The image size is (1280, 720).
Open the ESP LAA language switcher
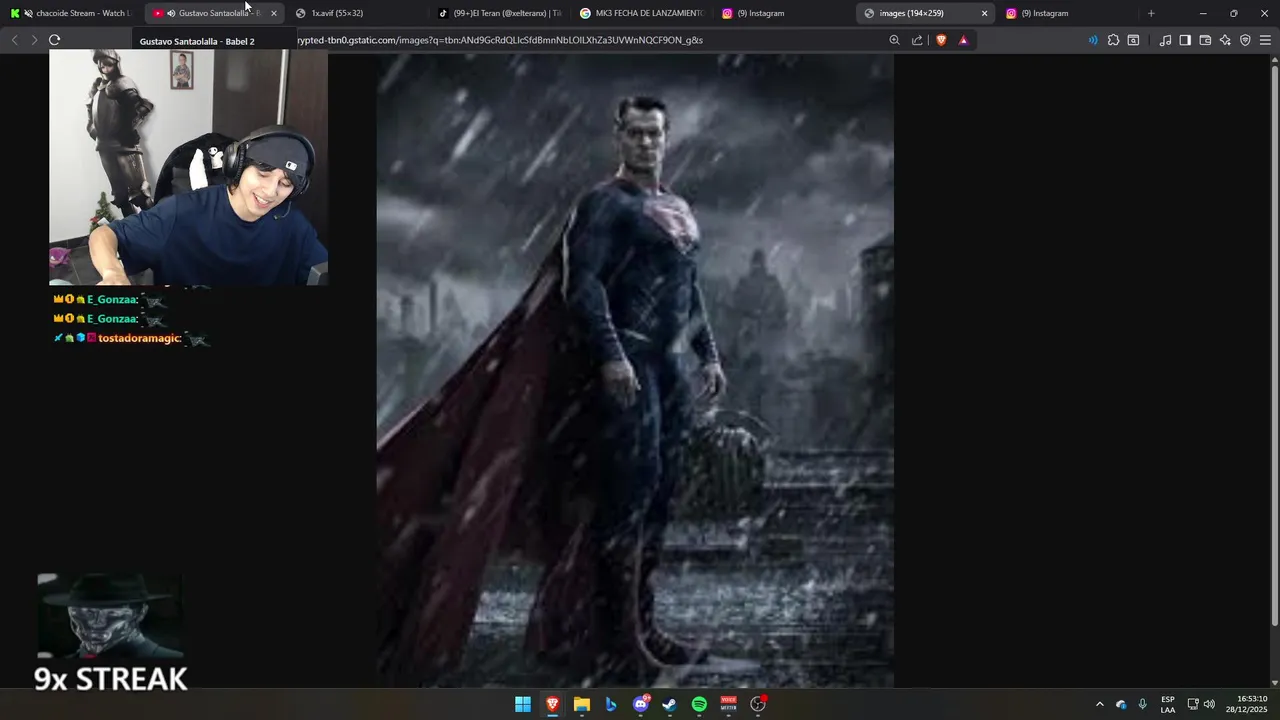[1168, 704]
